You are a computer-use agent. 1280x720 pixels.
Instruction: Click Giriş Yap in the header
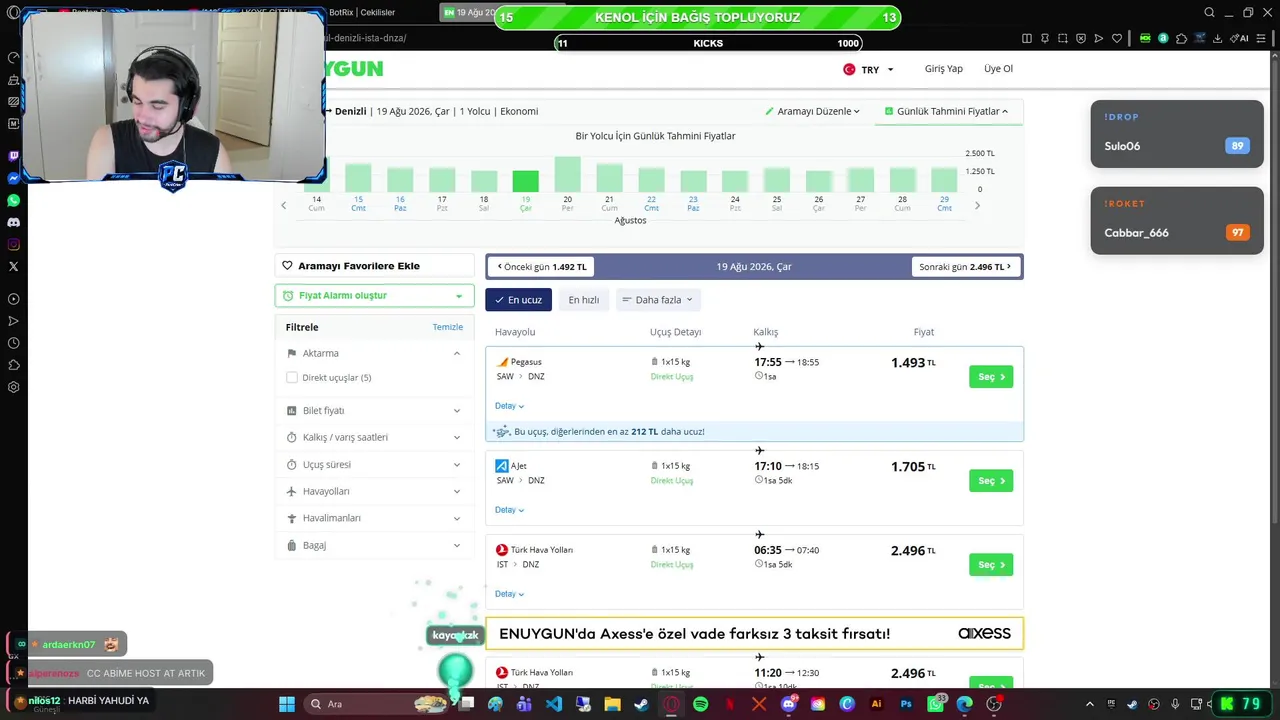(944, 69)
